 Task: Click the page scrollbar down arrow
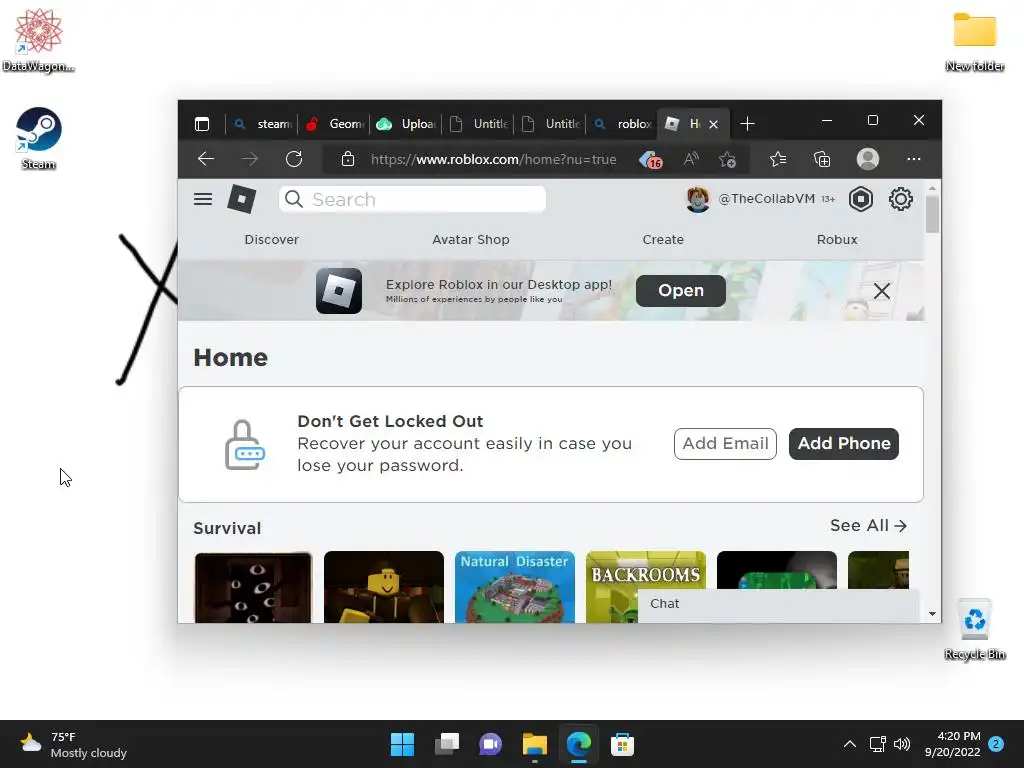click(933, 614)
